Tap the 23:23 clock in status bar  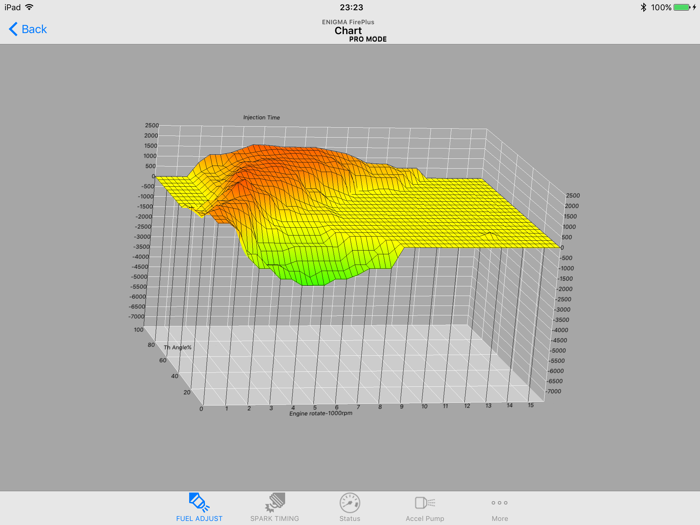point(351,7)
